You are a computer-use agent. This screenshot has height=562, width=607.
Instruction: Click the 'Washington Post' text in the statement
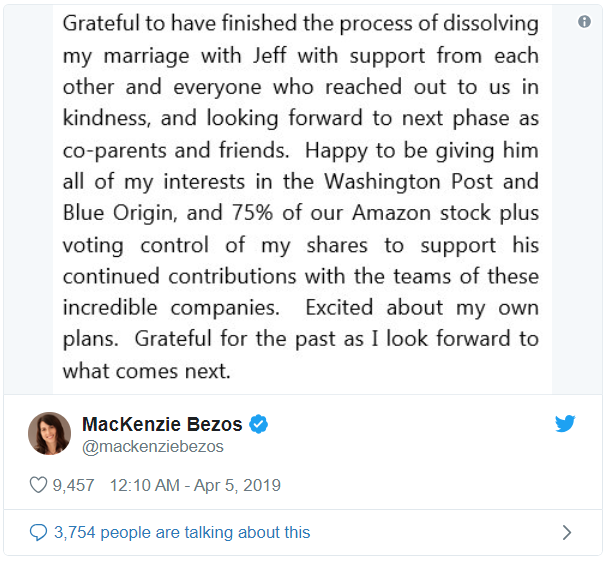(408, 182)
